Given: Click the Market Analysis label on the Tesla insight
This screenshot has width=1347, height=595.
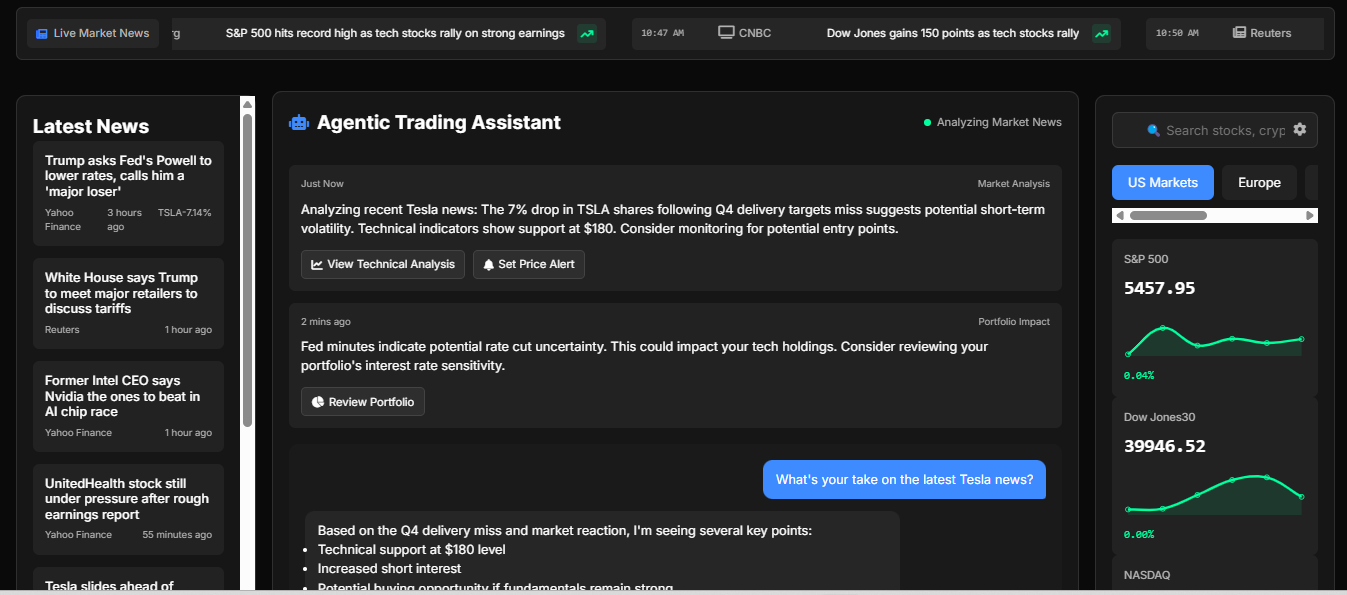Looking at the screenshot, I should coord(1014,184).
